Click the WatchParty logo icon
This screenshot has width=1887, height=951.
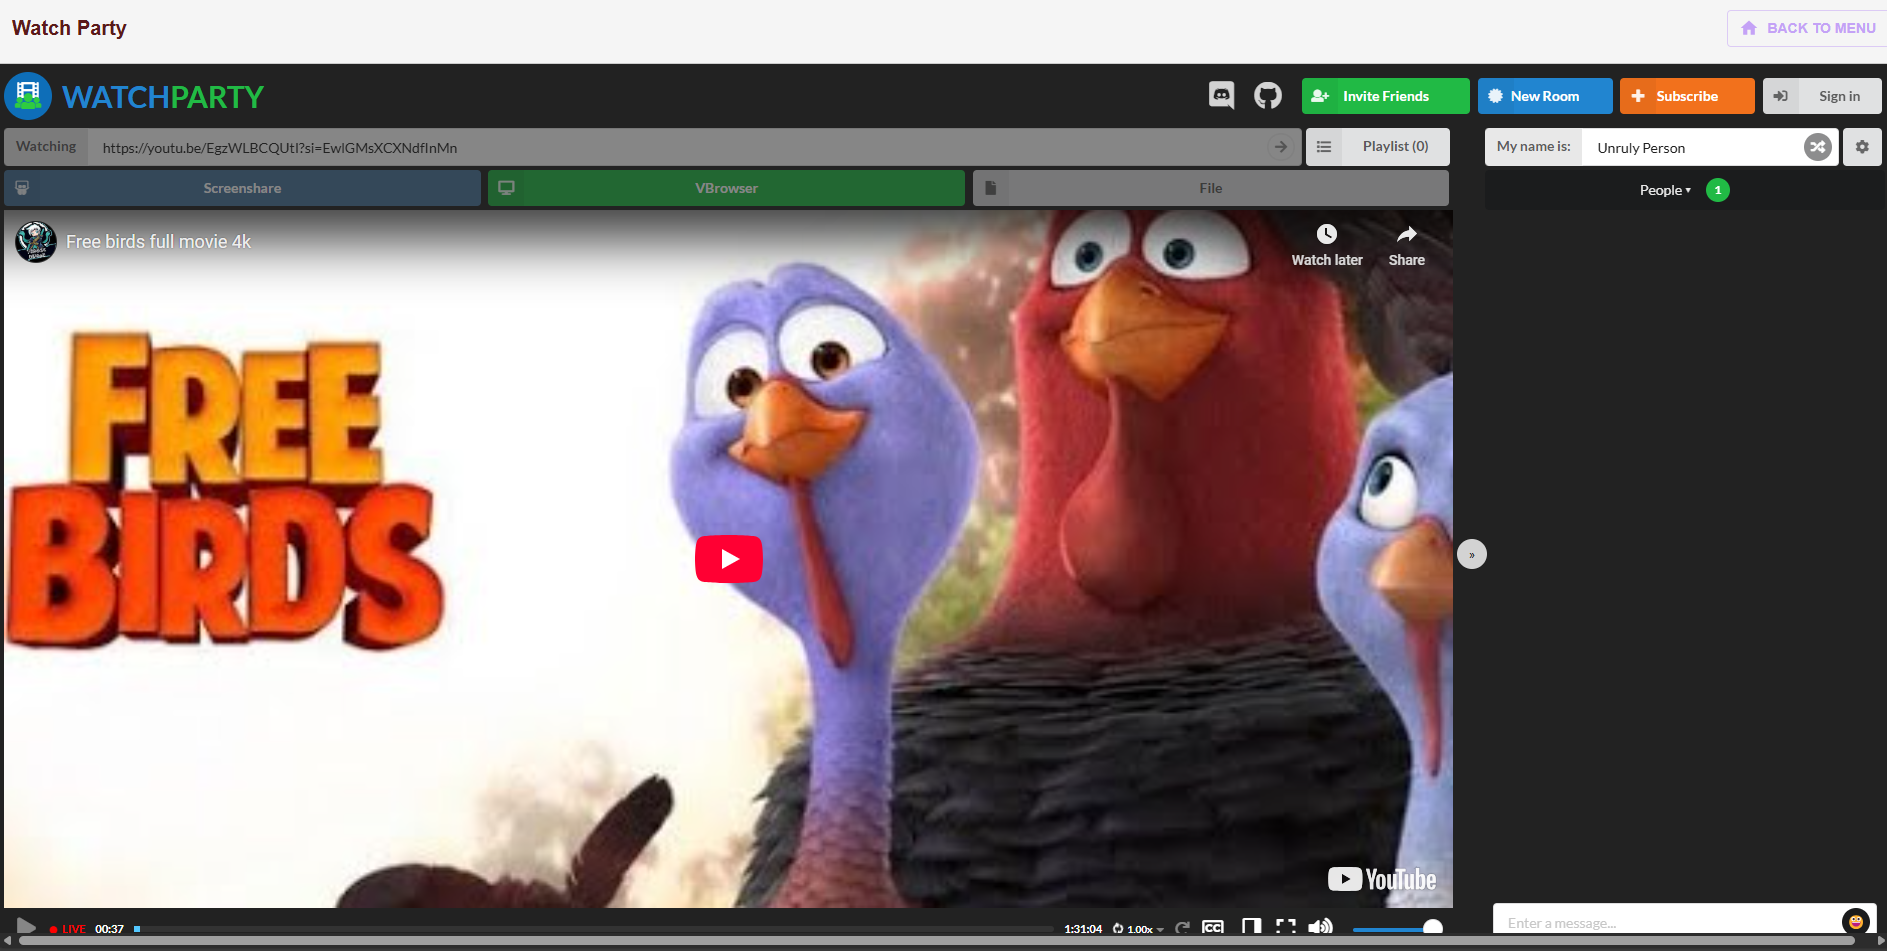(x=28, y=96)
